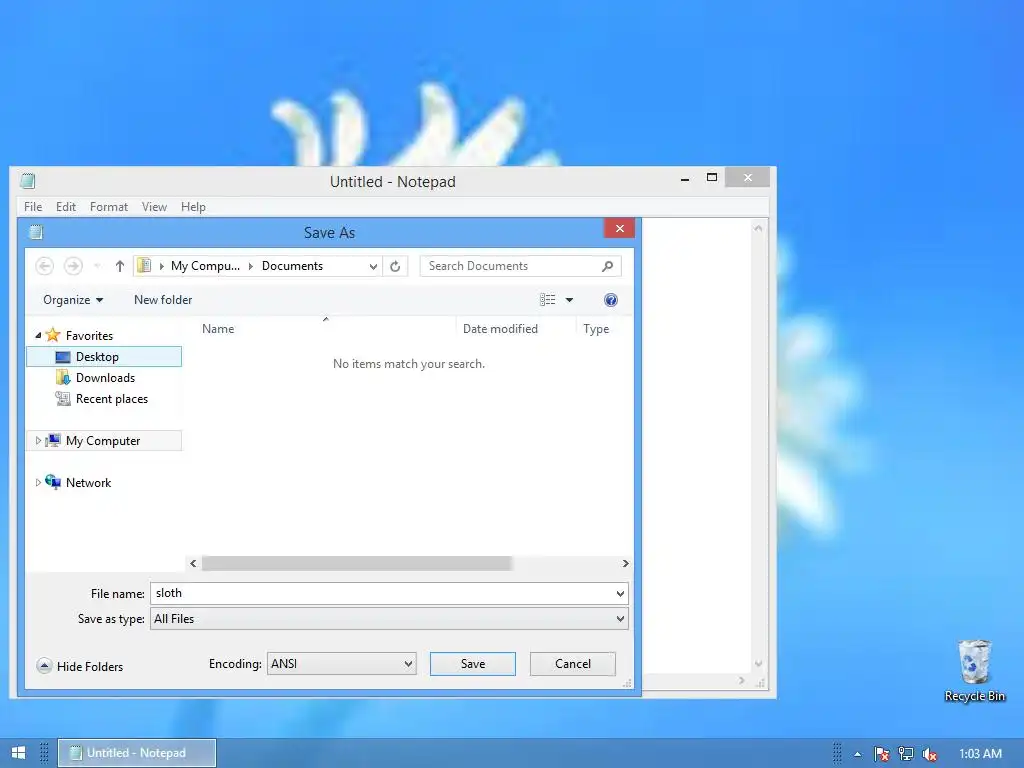This screenshot has height=768, width=1024.
Task: Click the Notepad window title bar icon
Action: coord(27,181)
